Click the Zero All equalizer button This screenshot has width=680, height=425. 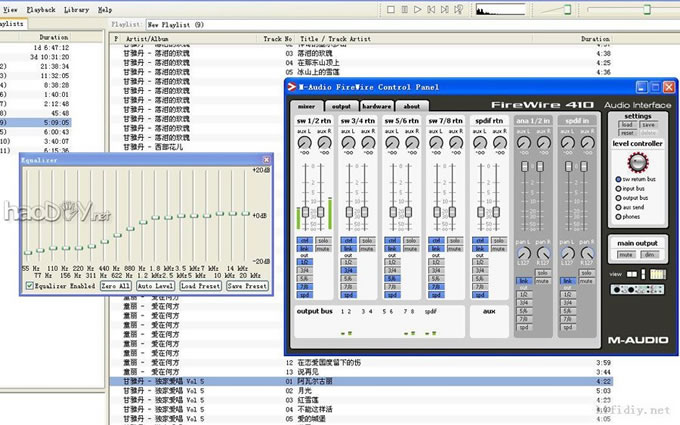(x=116, y=285)
